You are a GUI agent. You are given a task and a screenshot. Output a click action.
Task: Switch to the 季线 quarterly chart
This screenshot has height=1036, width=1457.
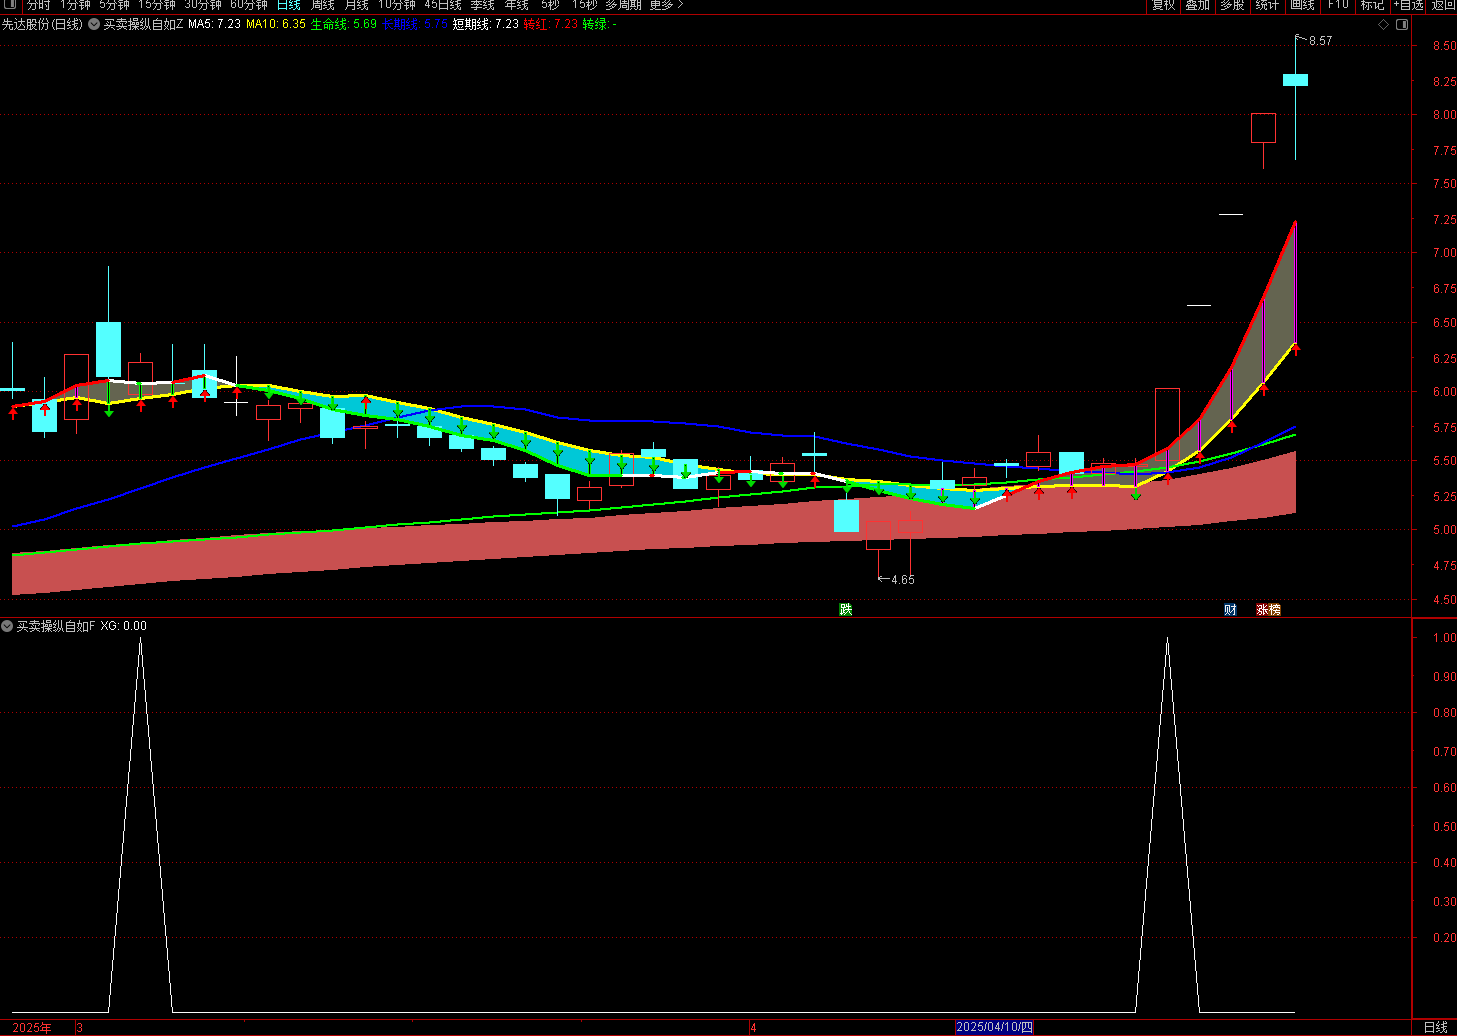coord(483,5)
